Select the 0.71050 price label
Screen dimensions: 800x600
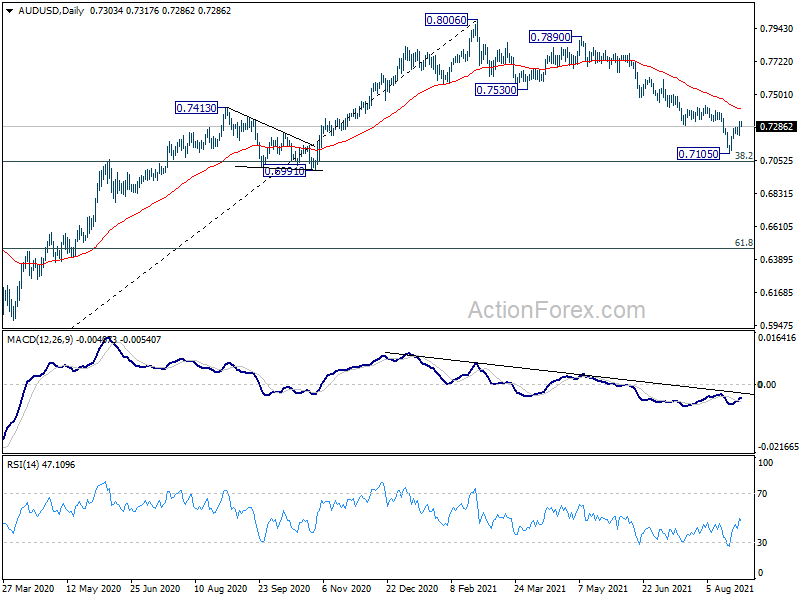tap(698, 154)
